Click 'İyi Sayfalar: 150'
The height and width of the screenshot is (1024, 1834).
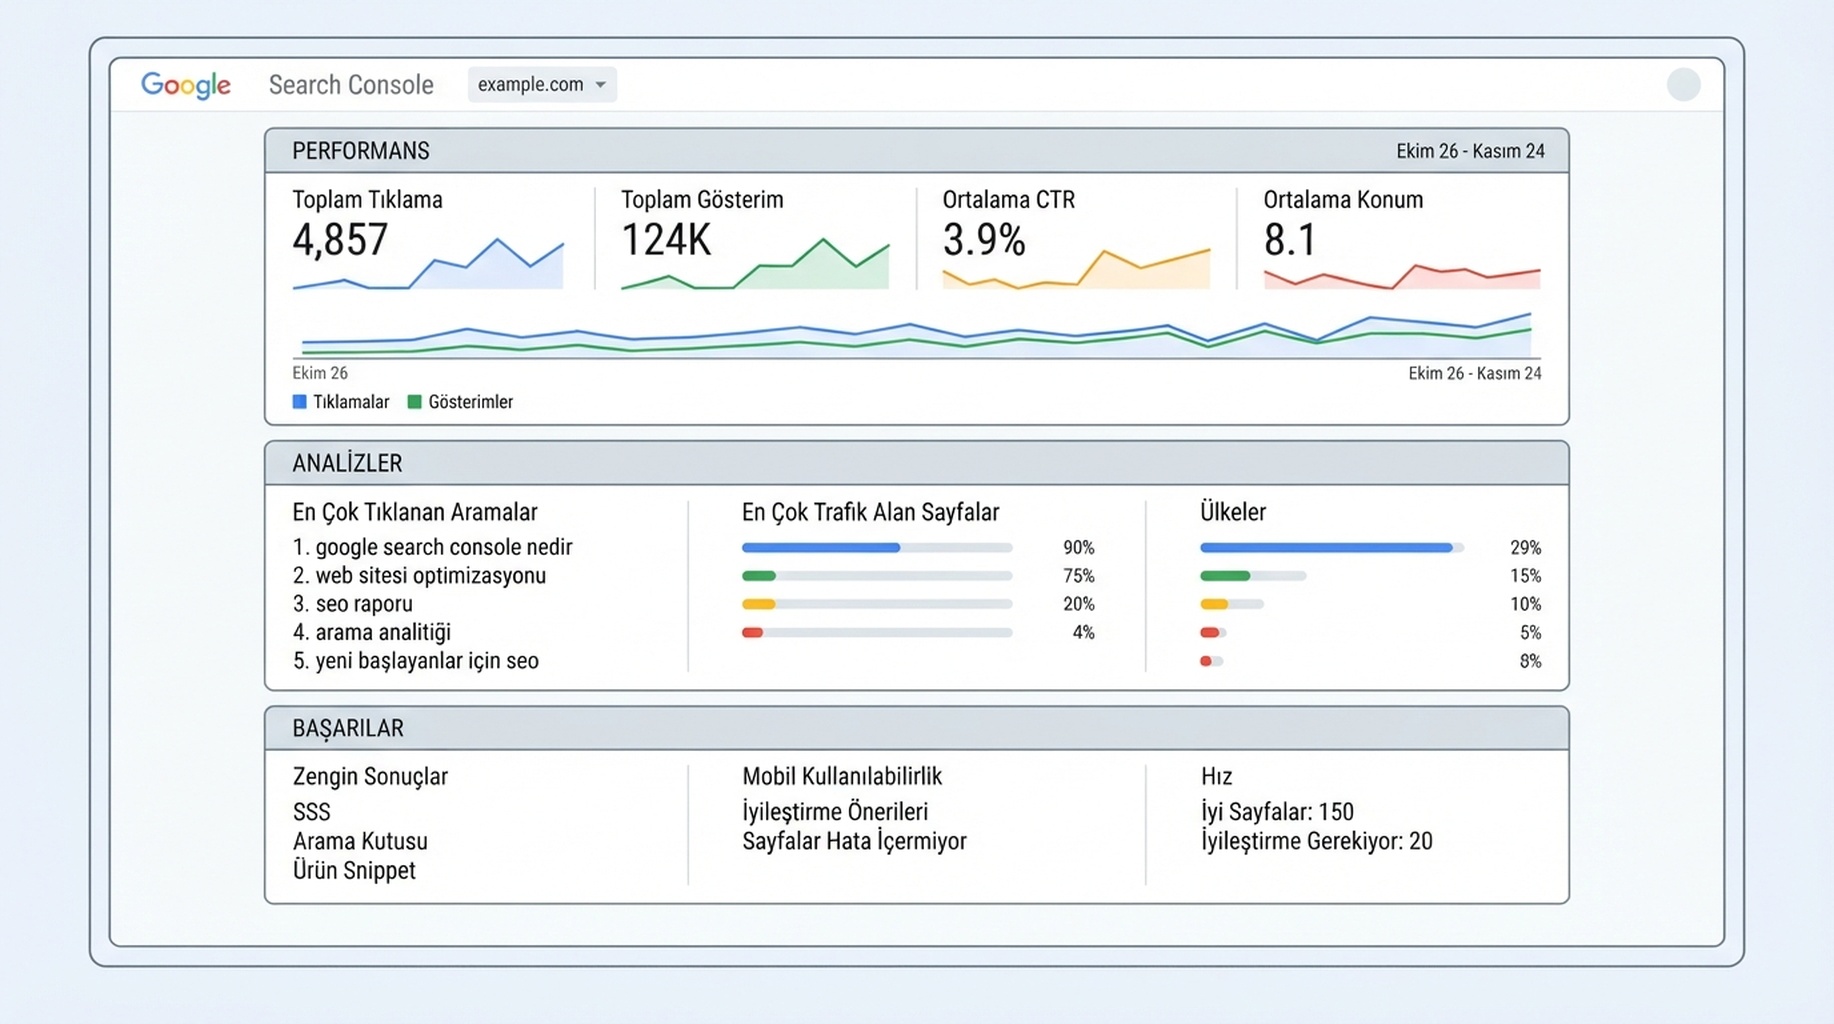click(x=1277, y=812)
